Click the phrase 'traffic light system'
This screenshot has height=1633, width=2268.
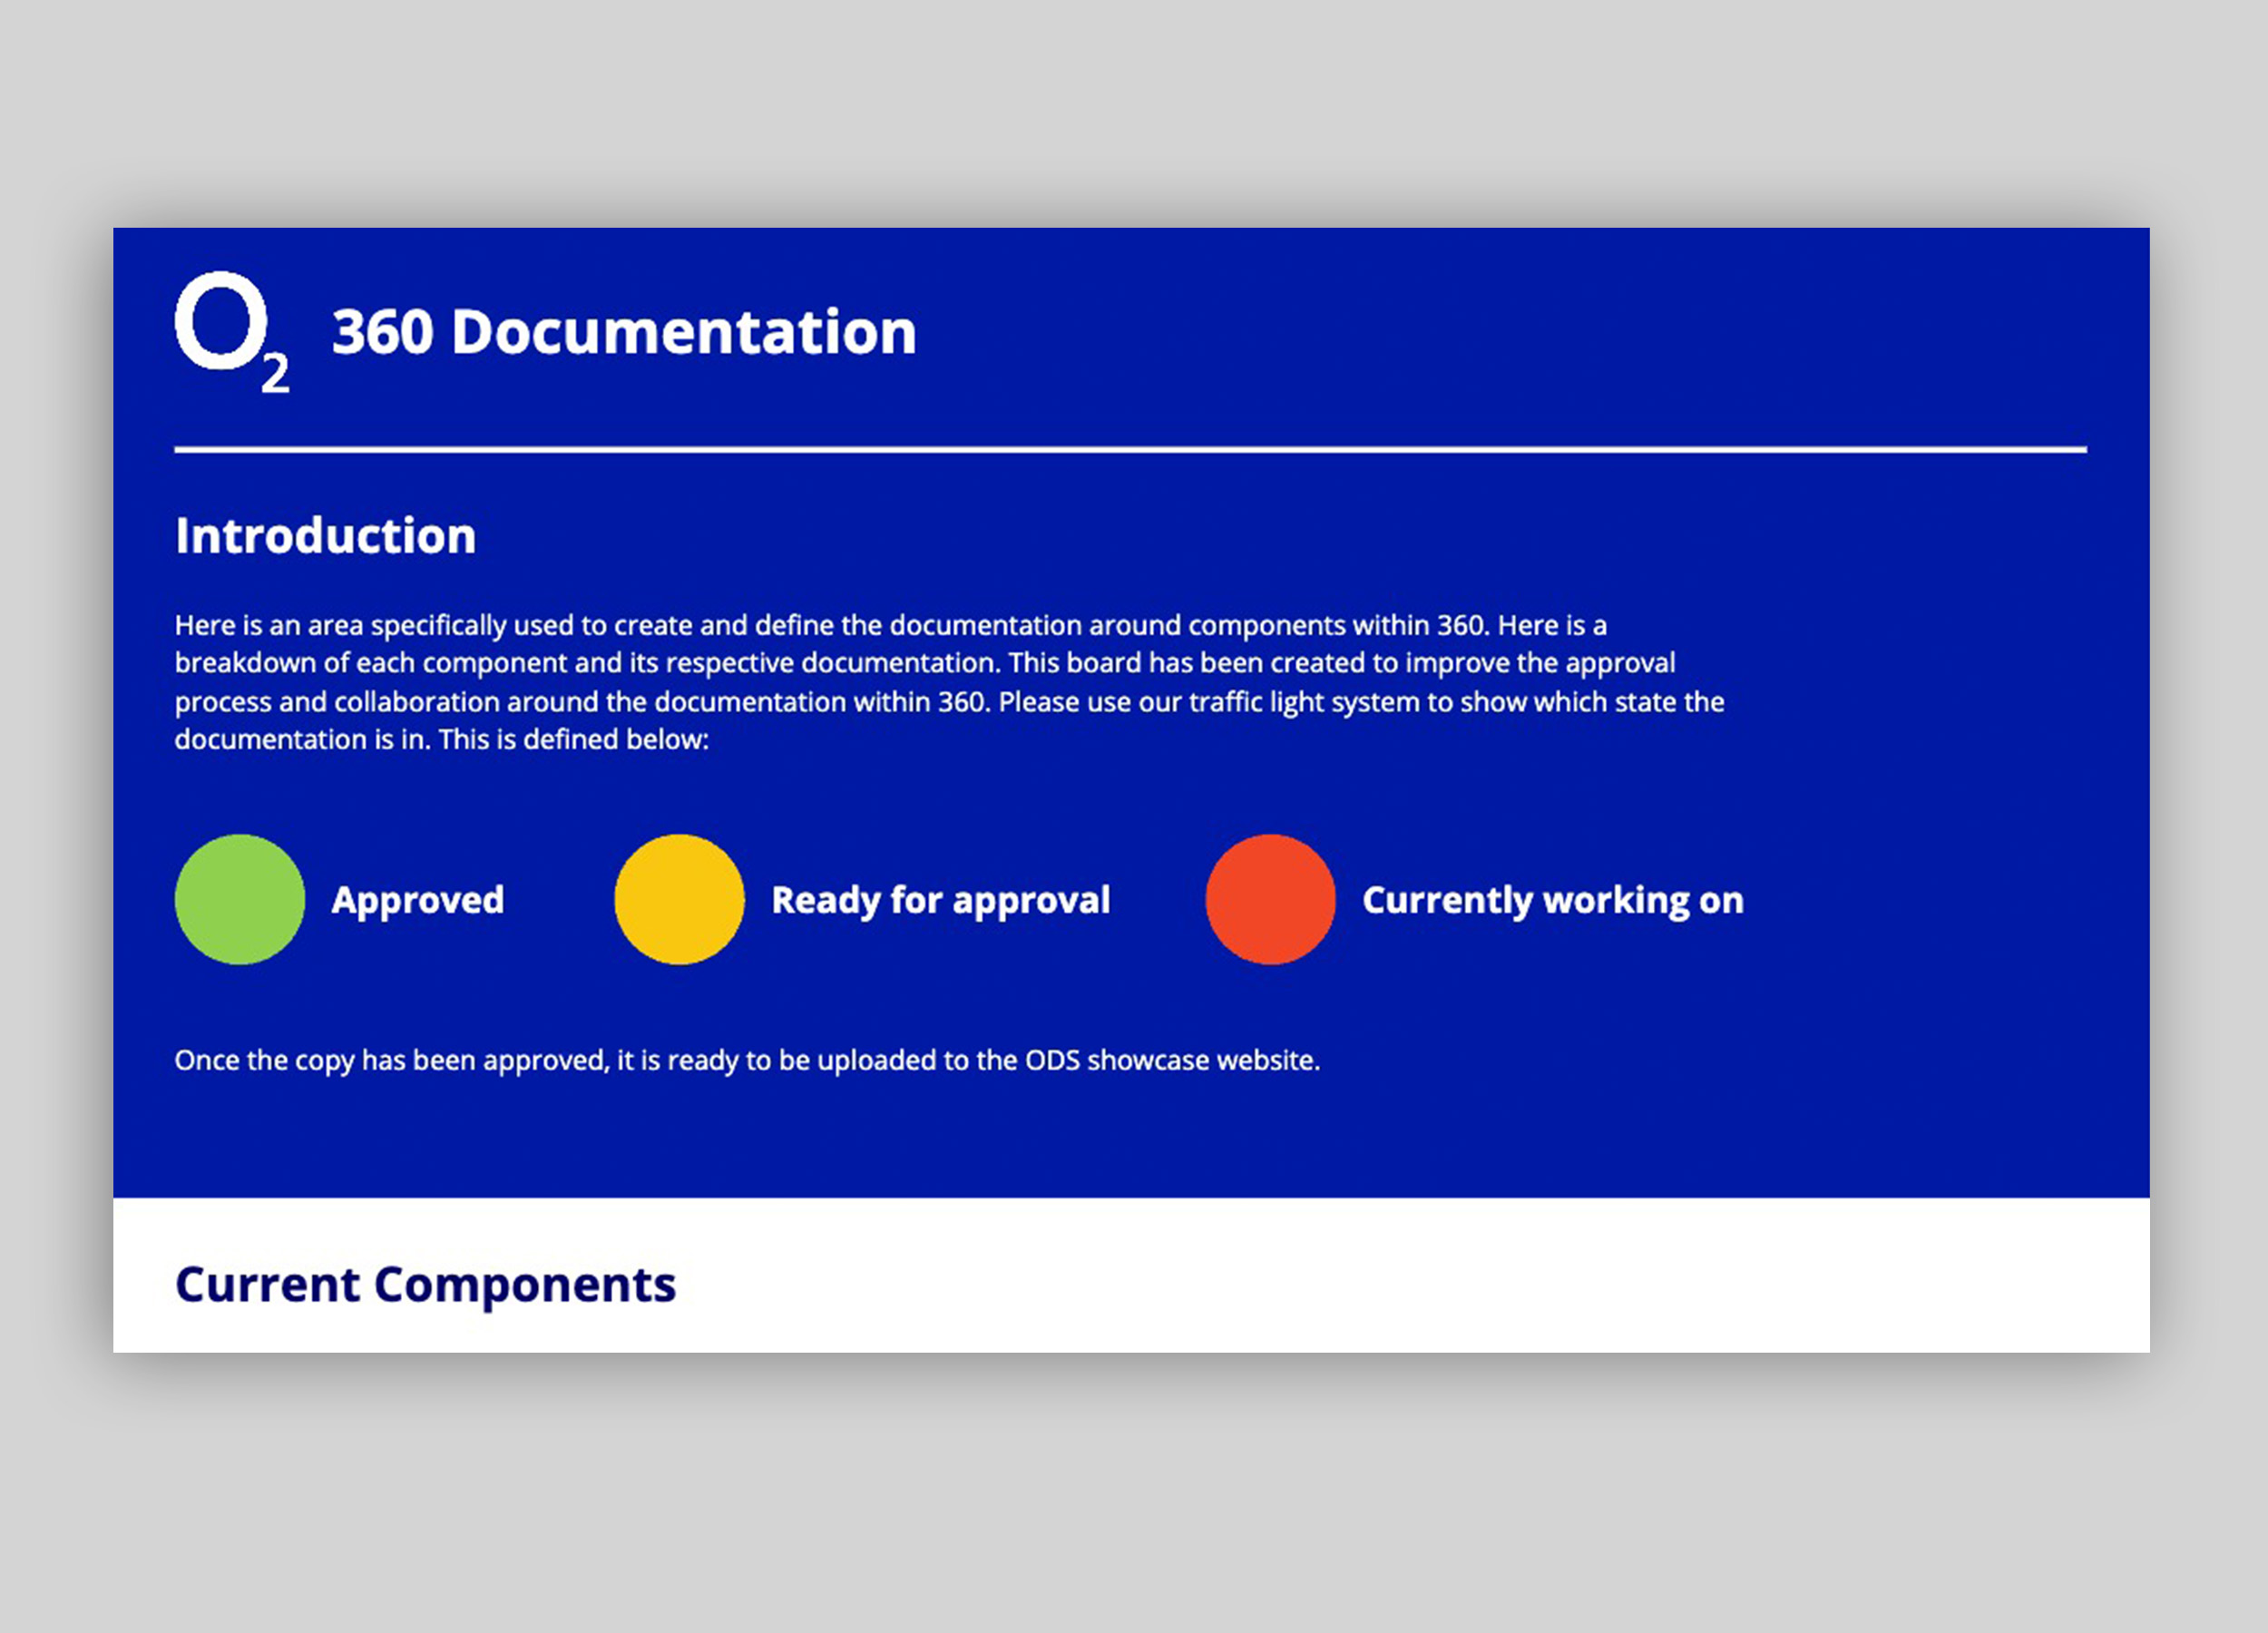pyautogui.click(x=1304, y=702)
